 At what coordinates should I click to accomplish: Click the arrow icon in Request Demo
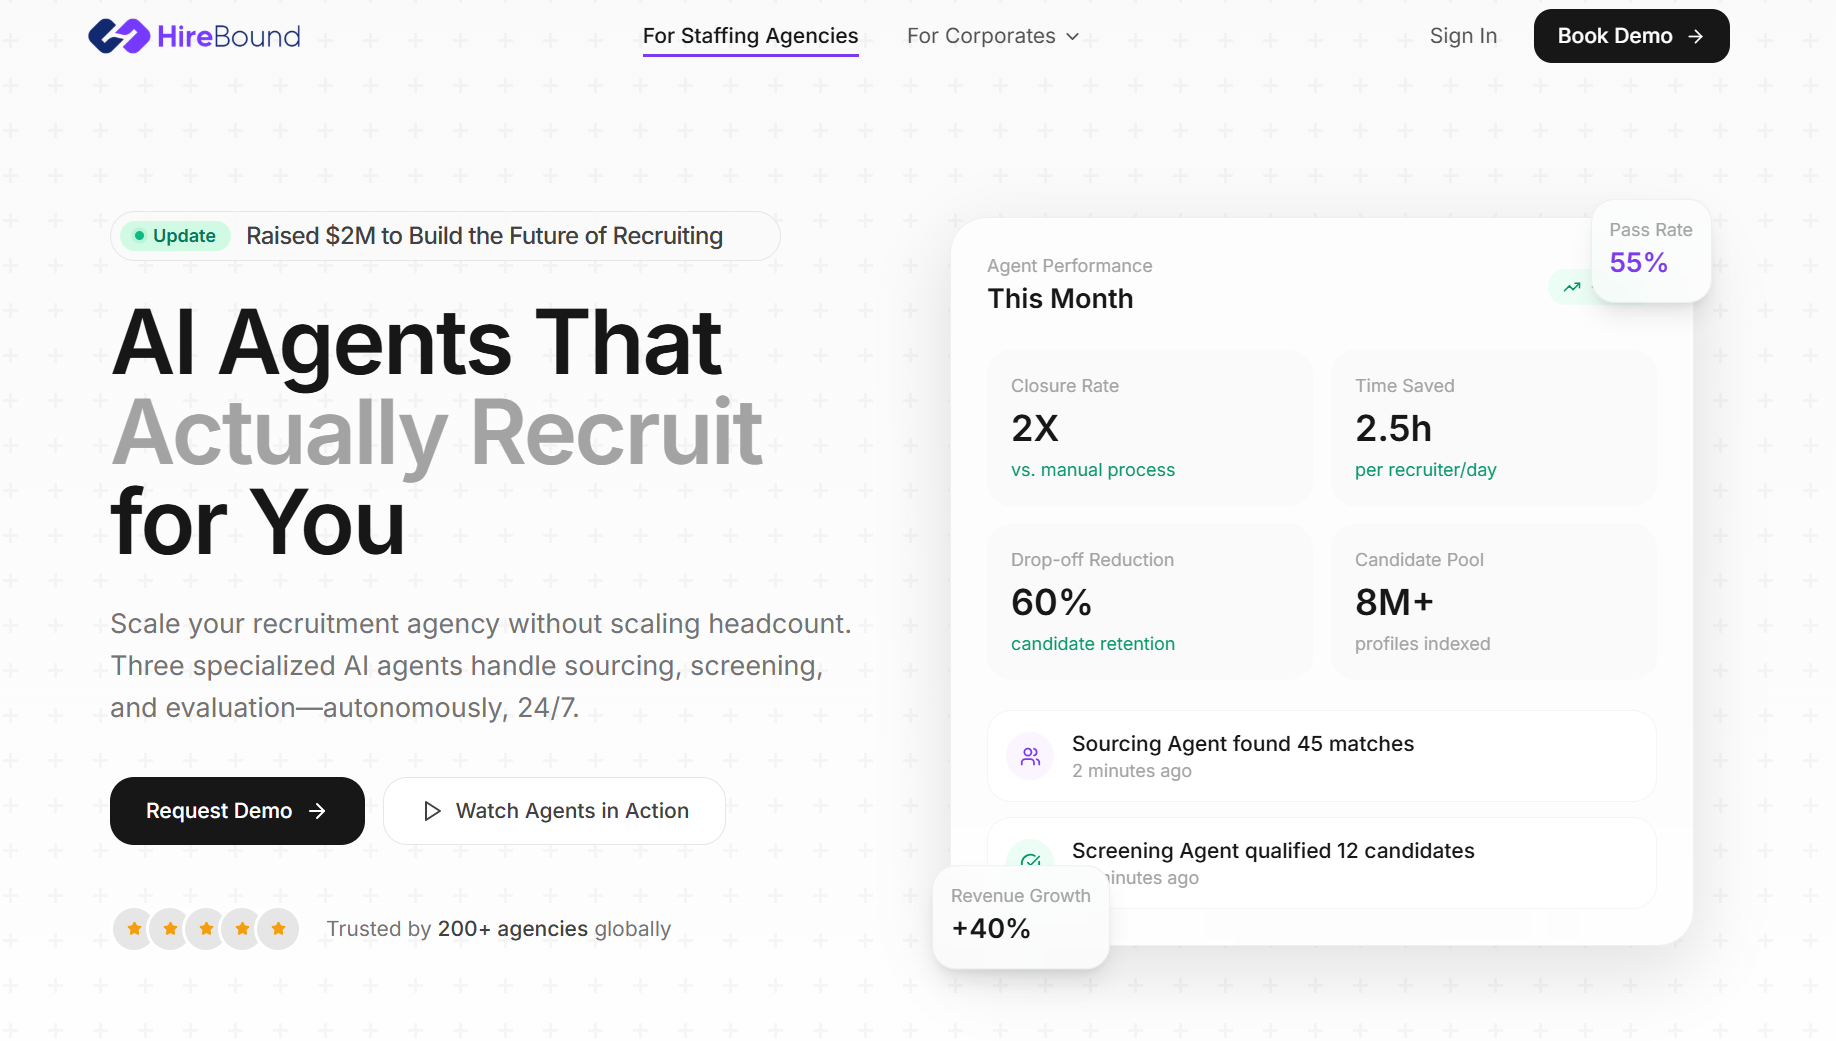pos(318,811)
